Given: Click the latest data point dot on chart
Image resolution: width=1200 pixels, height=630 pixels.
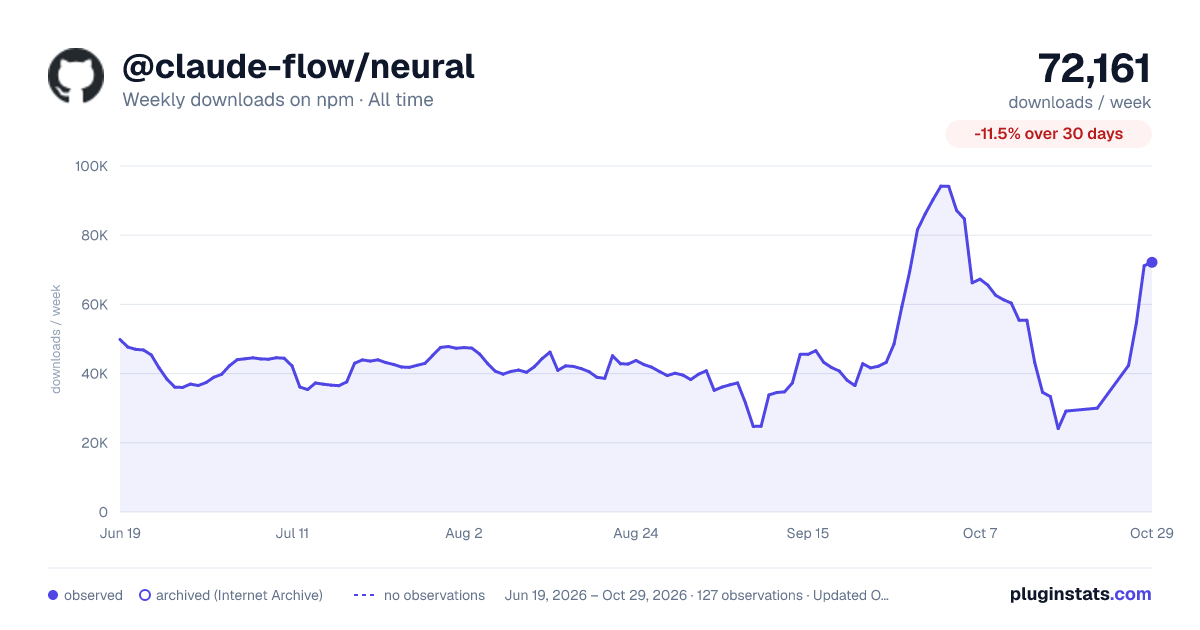Looking at the screenshot, I should pos(1152,262).
